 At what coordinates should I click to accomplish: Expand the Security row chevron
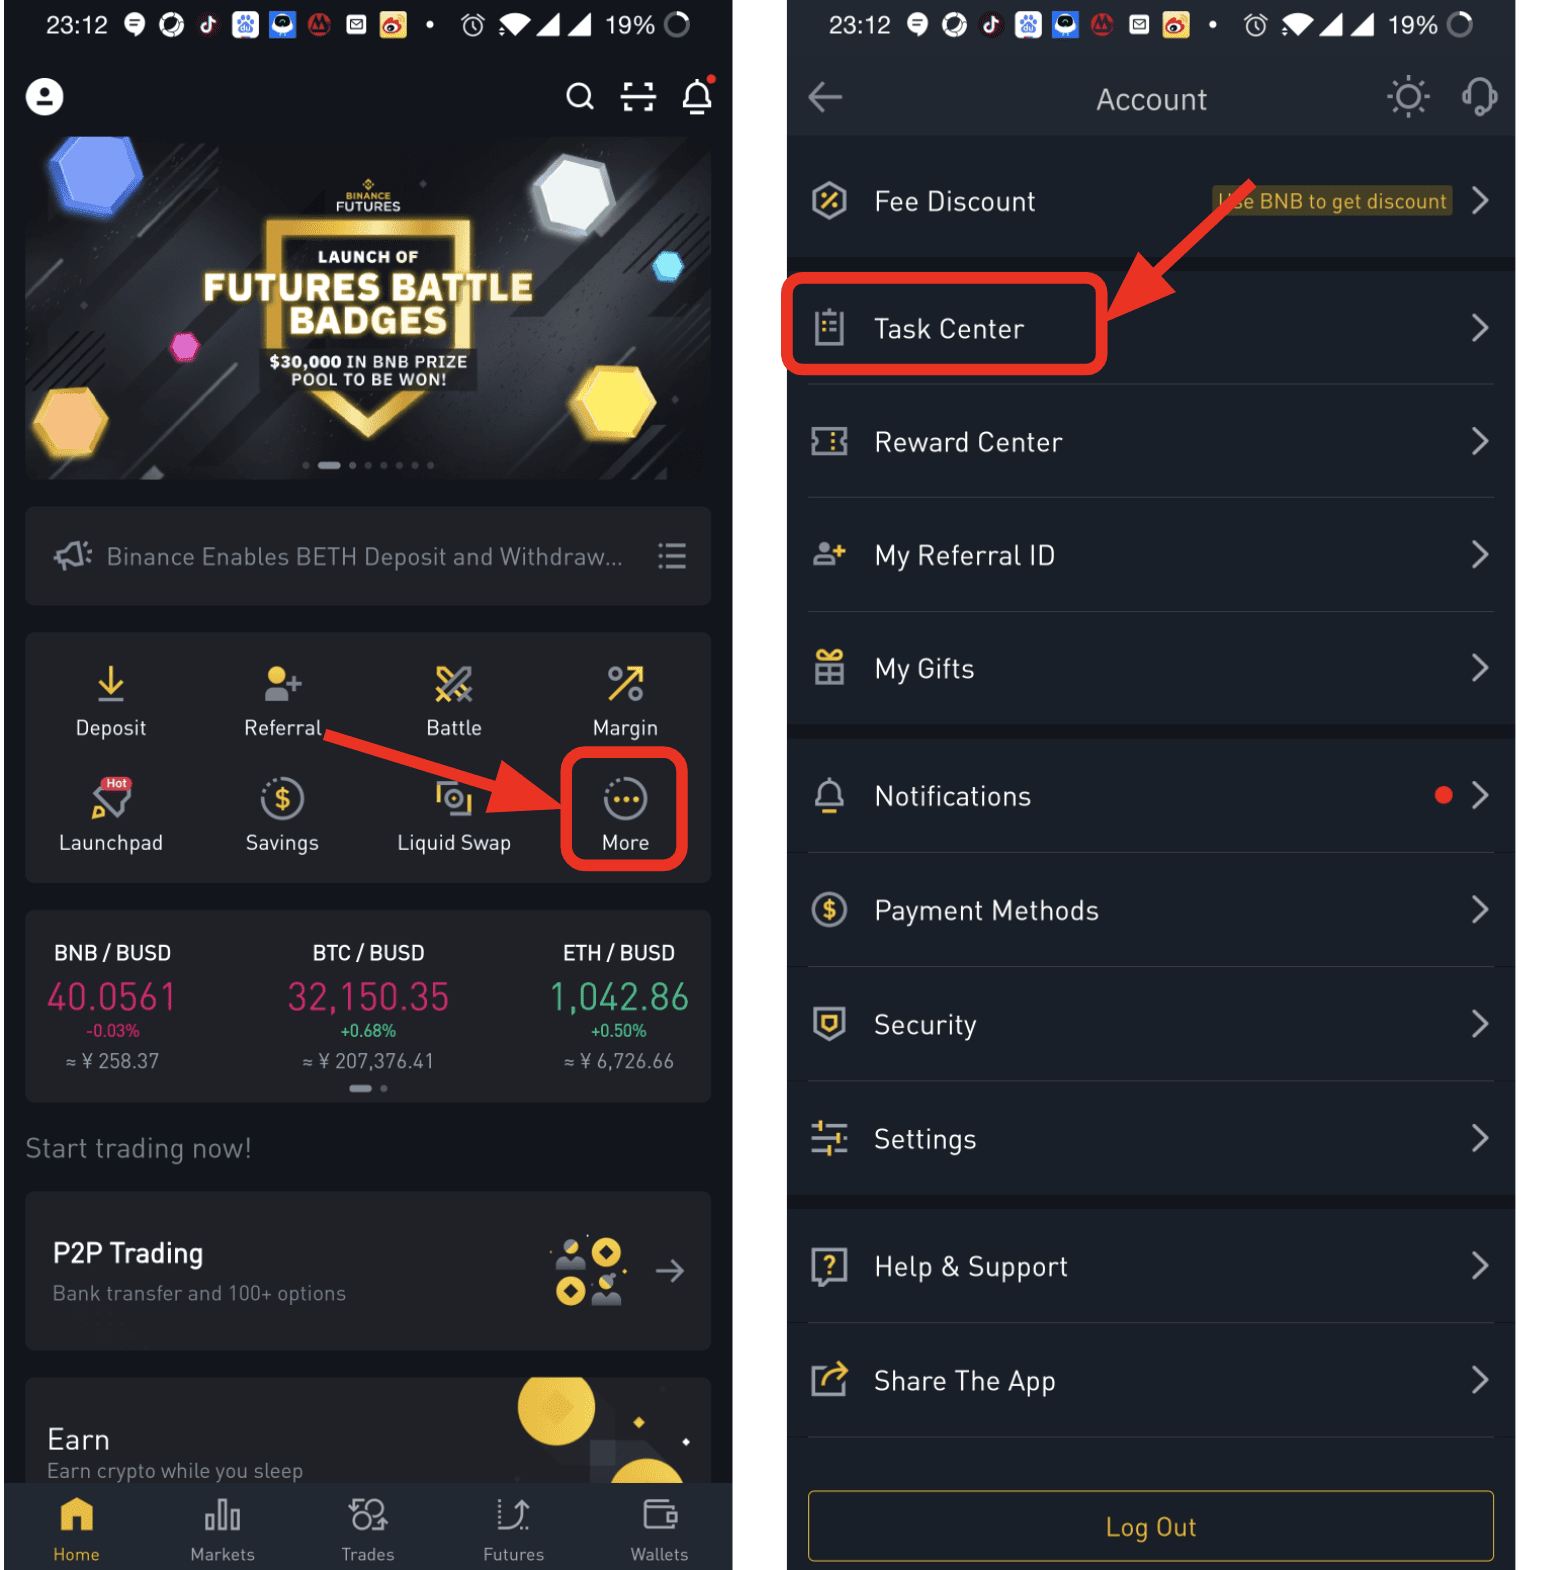click(1480, 1024)
